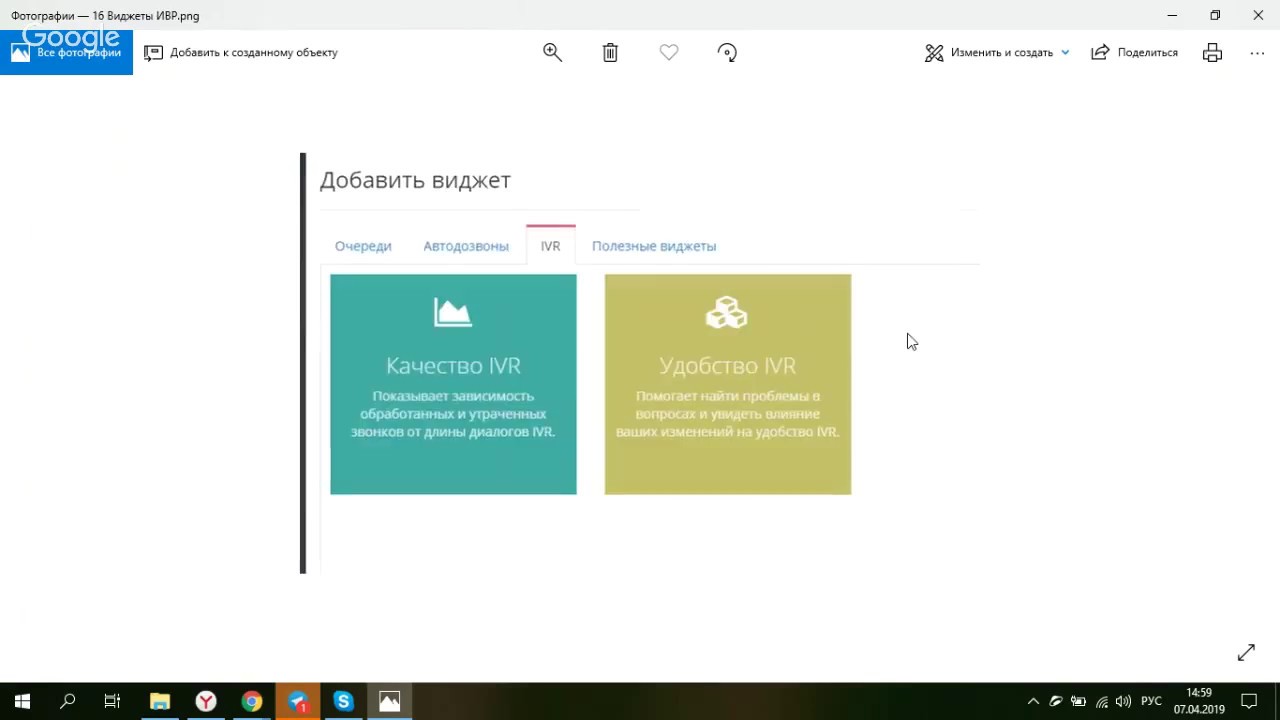Rotate the photo
The image size is (1280, 720).
tap(728, 53)
